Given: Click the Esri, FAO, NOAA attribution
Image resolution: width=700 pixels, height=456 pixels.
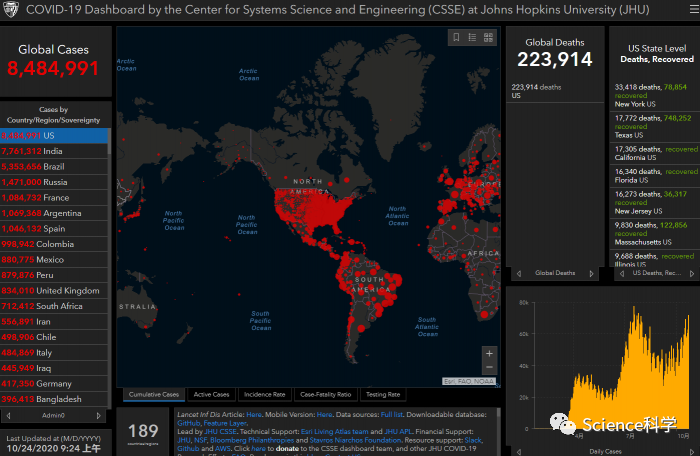Looking at the screenshot, I should click(x=469, y=381).
